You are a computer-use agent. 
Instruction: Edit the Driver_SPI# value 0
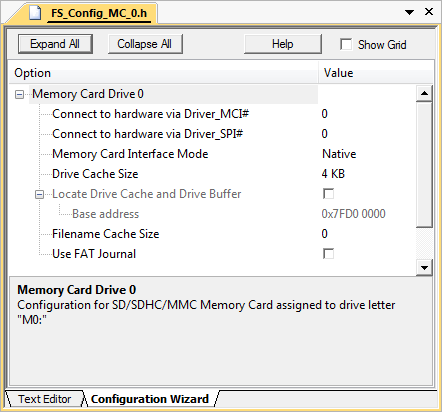coord(325,134)
